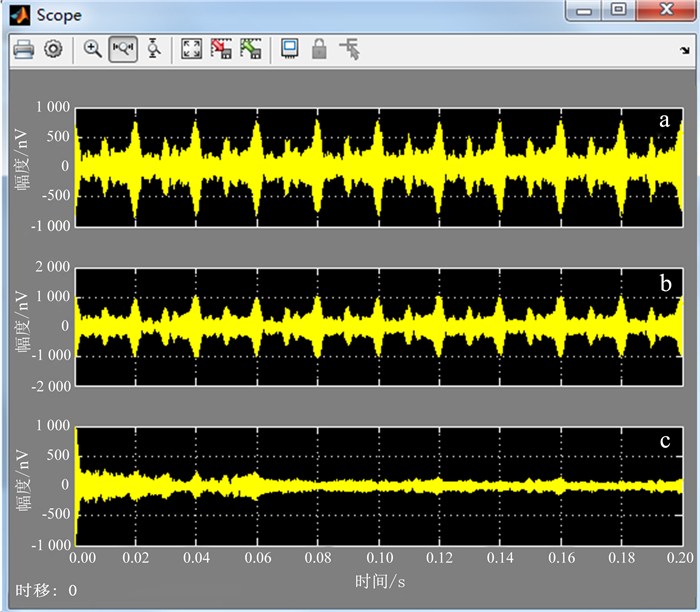Click the MATLAB logo in title bar
Screen dimensions: 700x612
coord(20,15)
